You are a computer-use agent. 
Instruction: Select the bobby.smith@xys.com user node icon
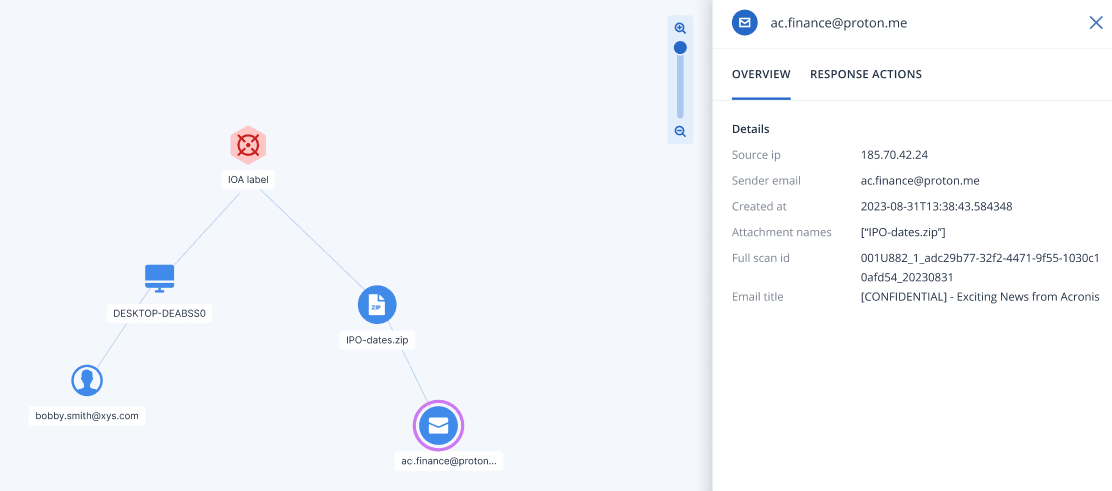tap(87, 380)
